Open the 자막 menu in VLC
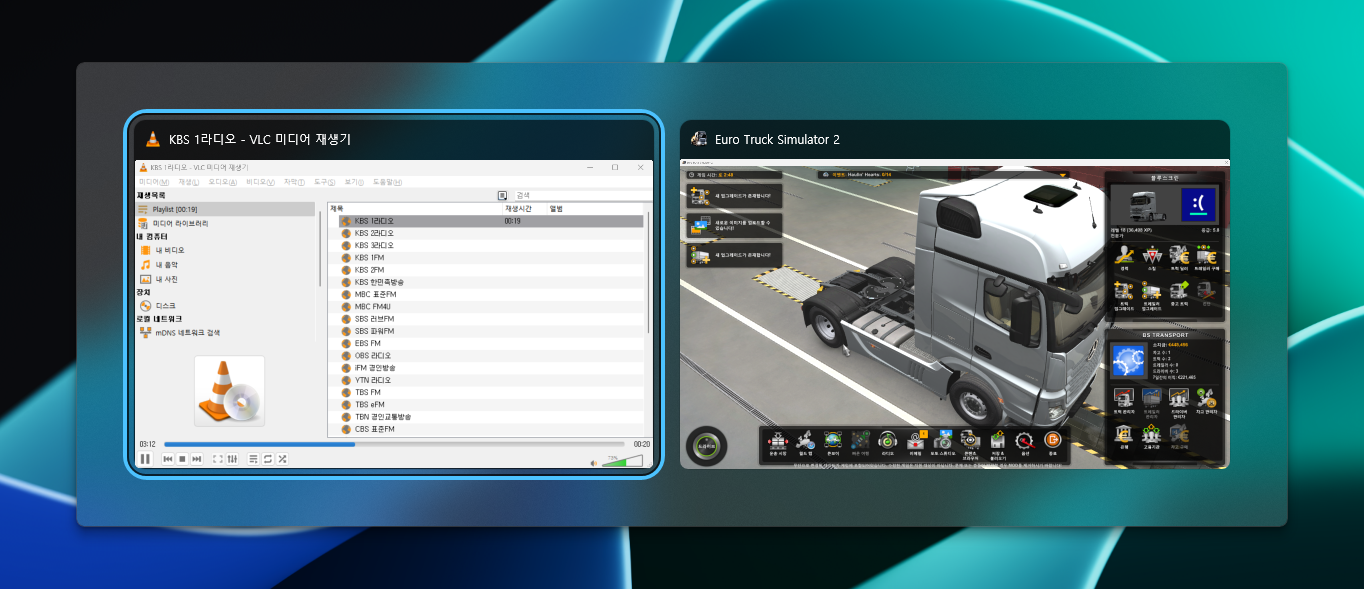 (x=294, y=182)
